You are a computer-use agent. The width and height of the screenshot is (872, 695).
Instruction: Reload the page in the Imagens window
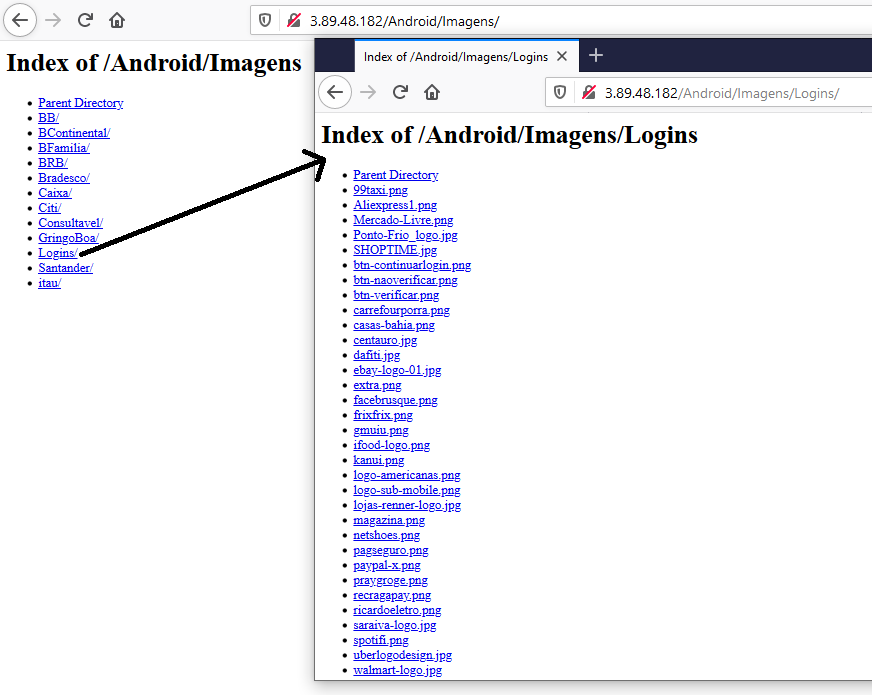coord(85,21)
